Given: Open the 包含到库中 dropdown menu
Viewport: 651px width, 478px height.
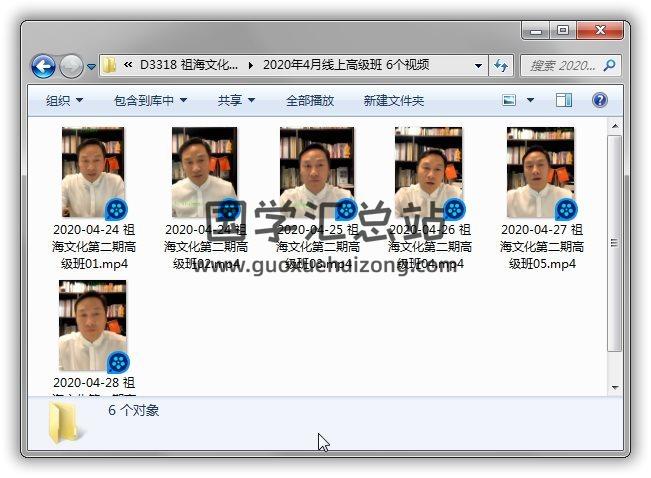Looking at the screenshot, I should [x=150, y=101].
